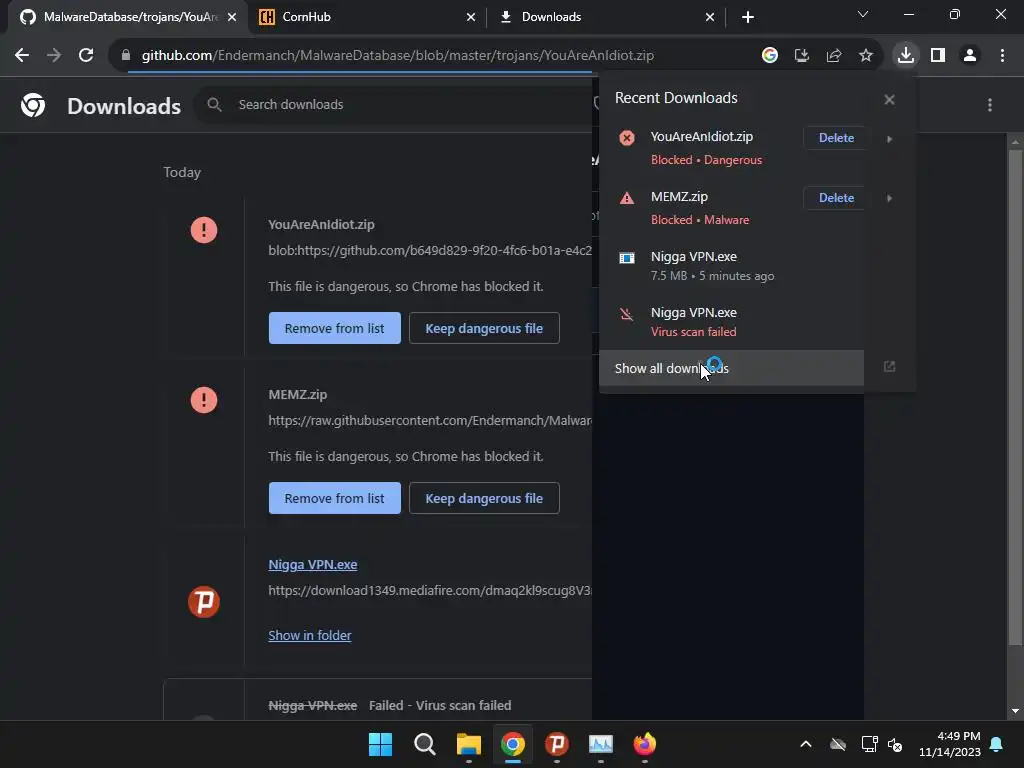The width and height of the screenshot is (1024, 768).
Task: Reload the page with the refresh icon
Action: click(86, 56)
